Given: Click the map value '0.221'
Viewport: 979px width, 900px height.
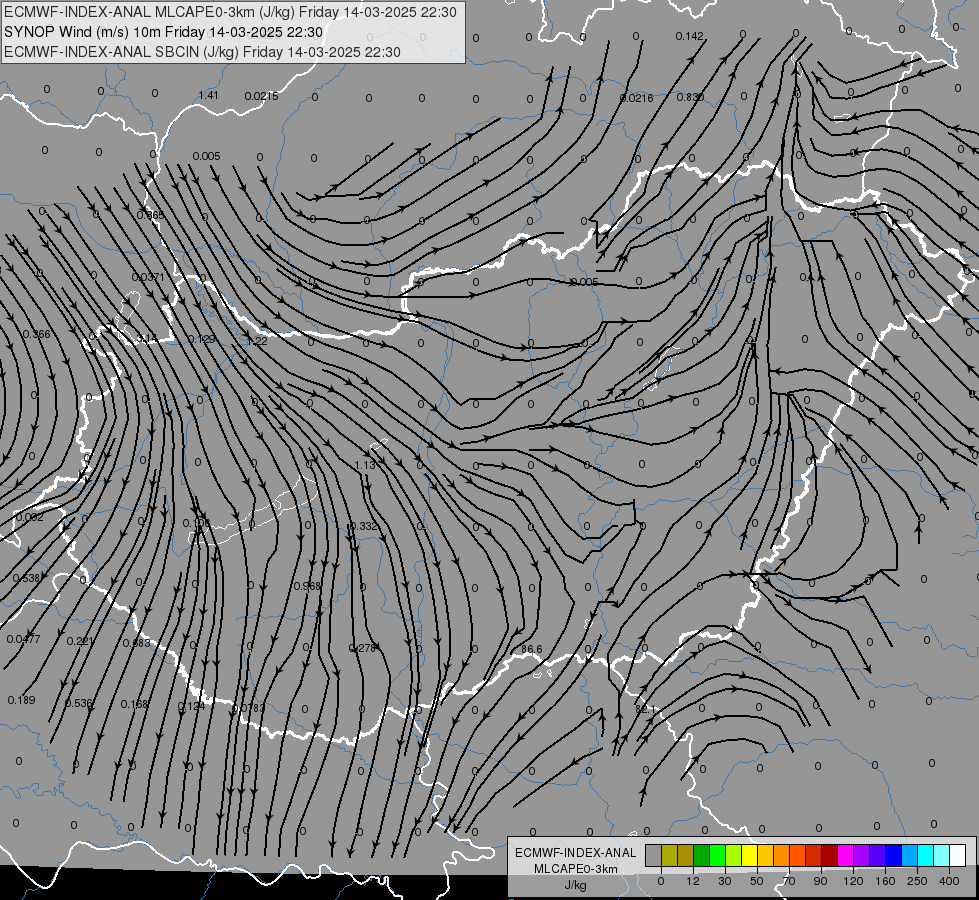Looking at the screenshot, I should (x=80, y=641).
